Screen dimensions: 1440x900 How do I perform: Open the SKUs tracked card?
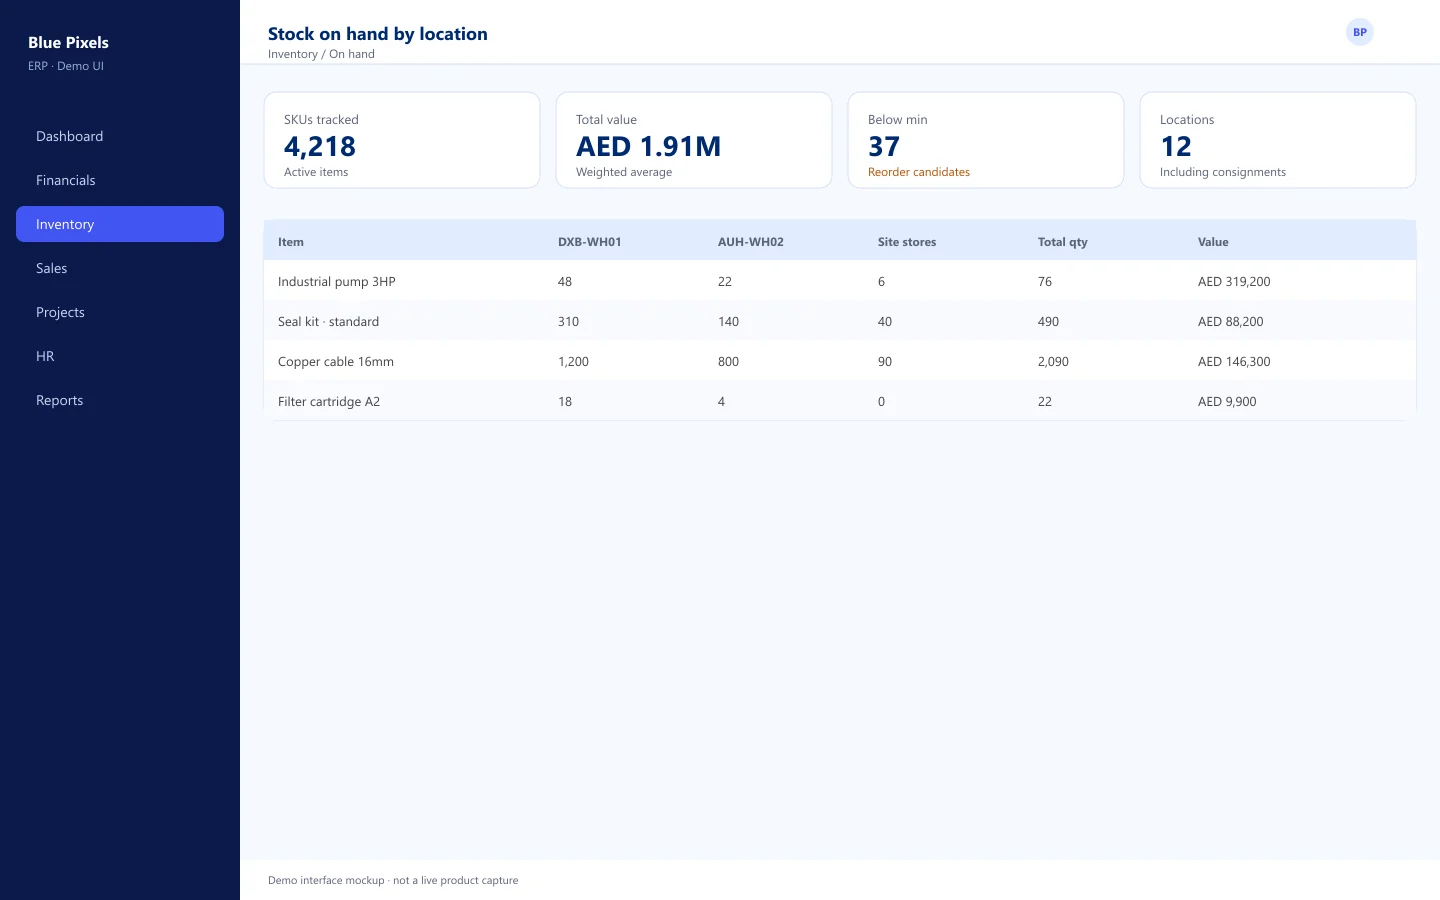pyautogui.click(x=402, y=140)
